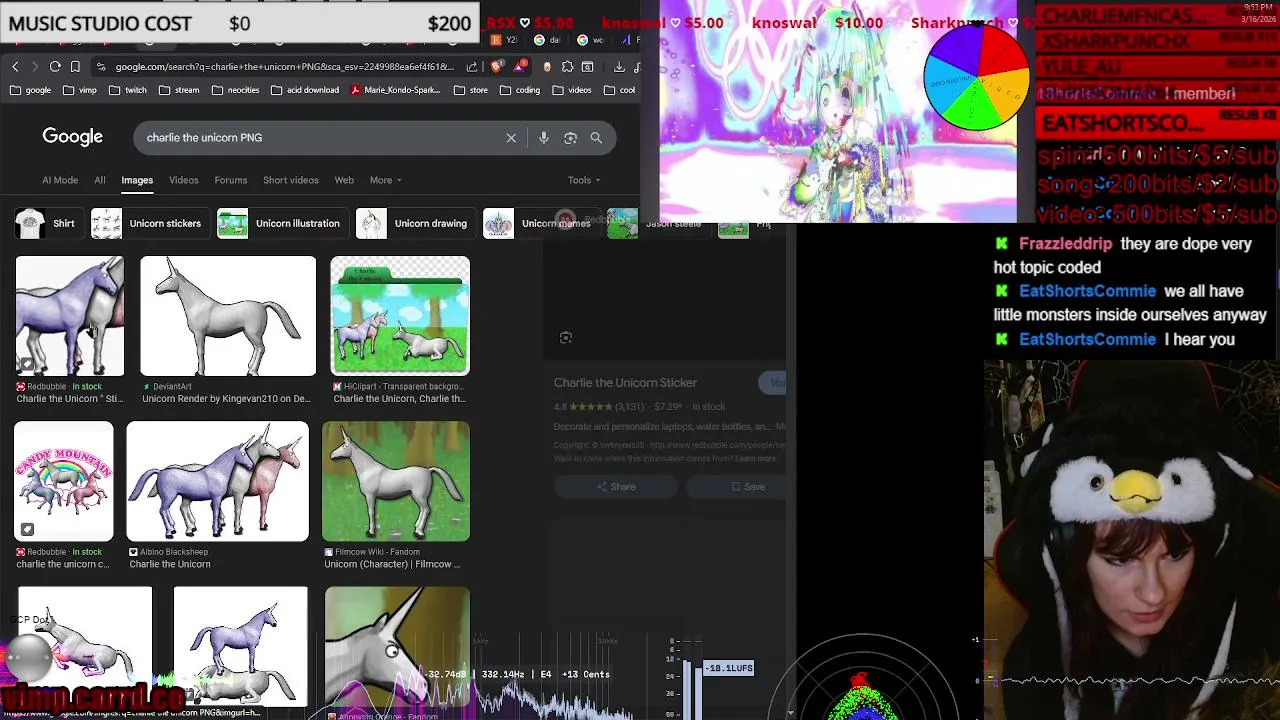Image resolution: width=1280 pixels, height=720 pixels.
Task: Open site settings icon beside the URL
Action: point(100,67)
